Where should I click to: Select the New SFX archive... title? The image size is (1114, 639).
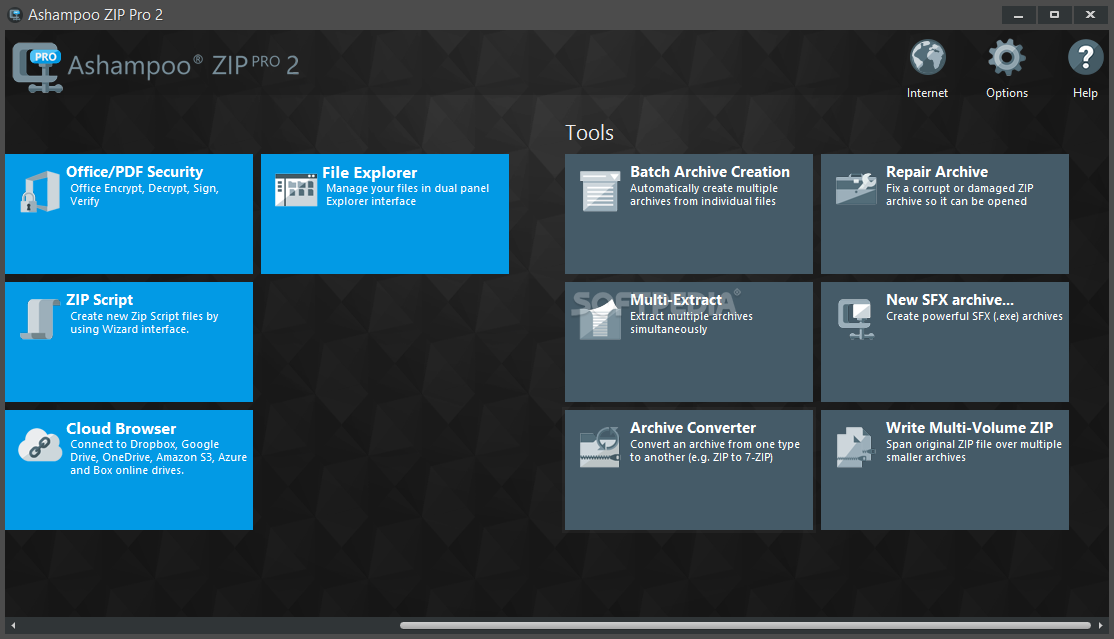[950, 300]
